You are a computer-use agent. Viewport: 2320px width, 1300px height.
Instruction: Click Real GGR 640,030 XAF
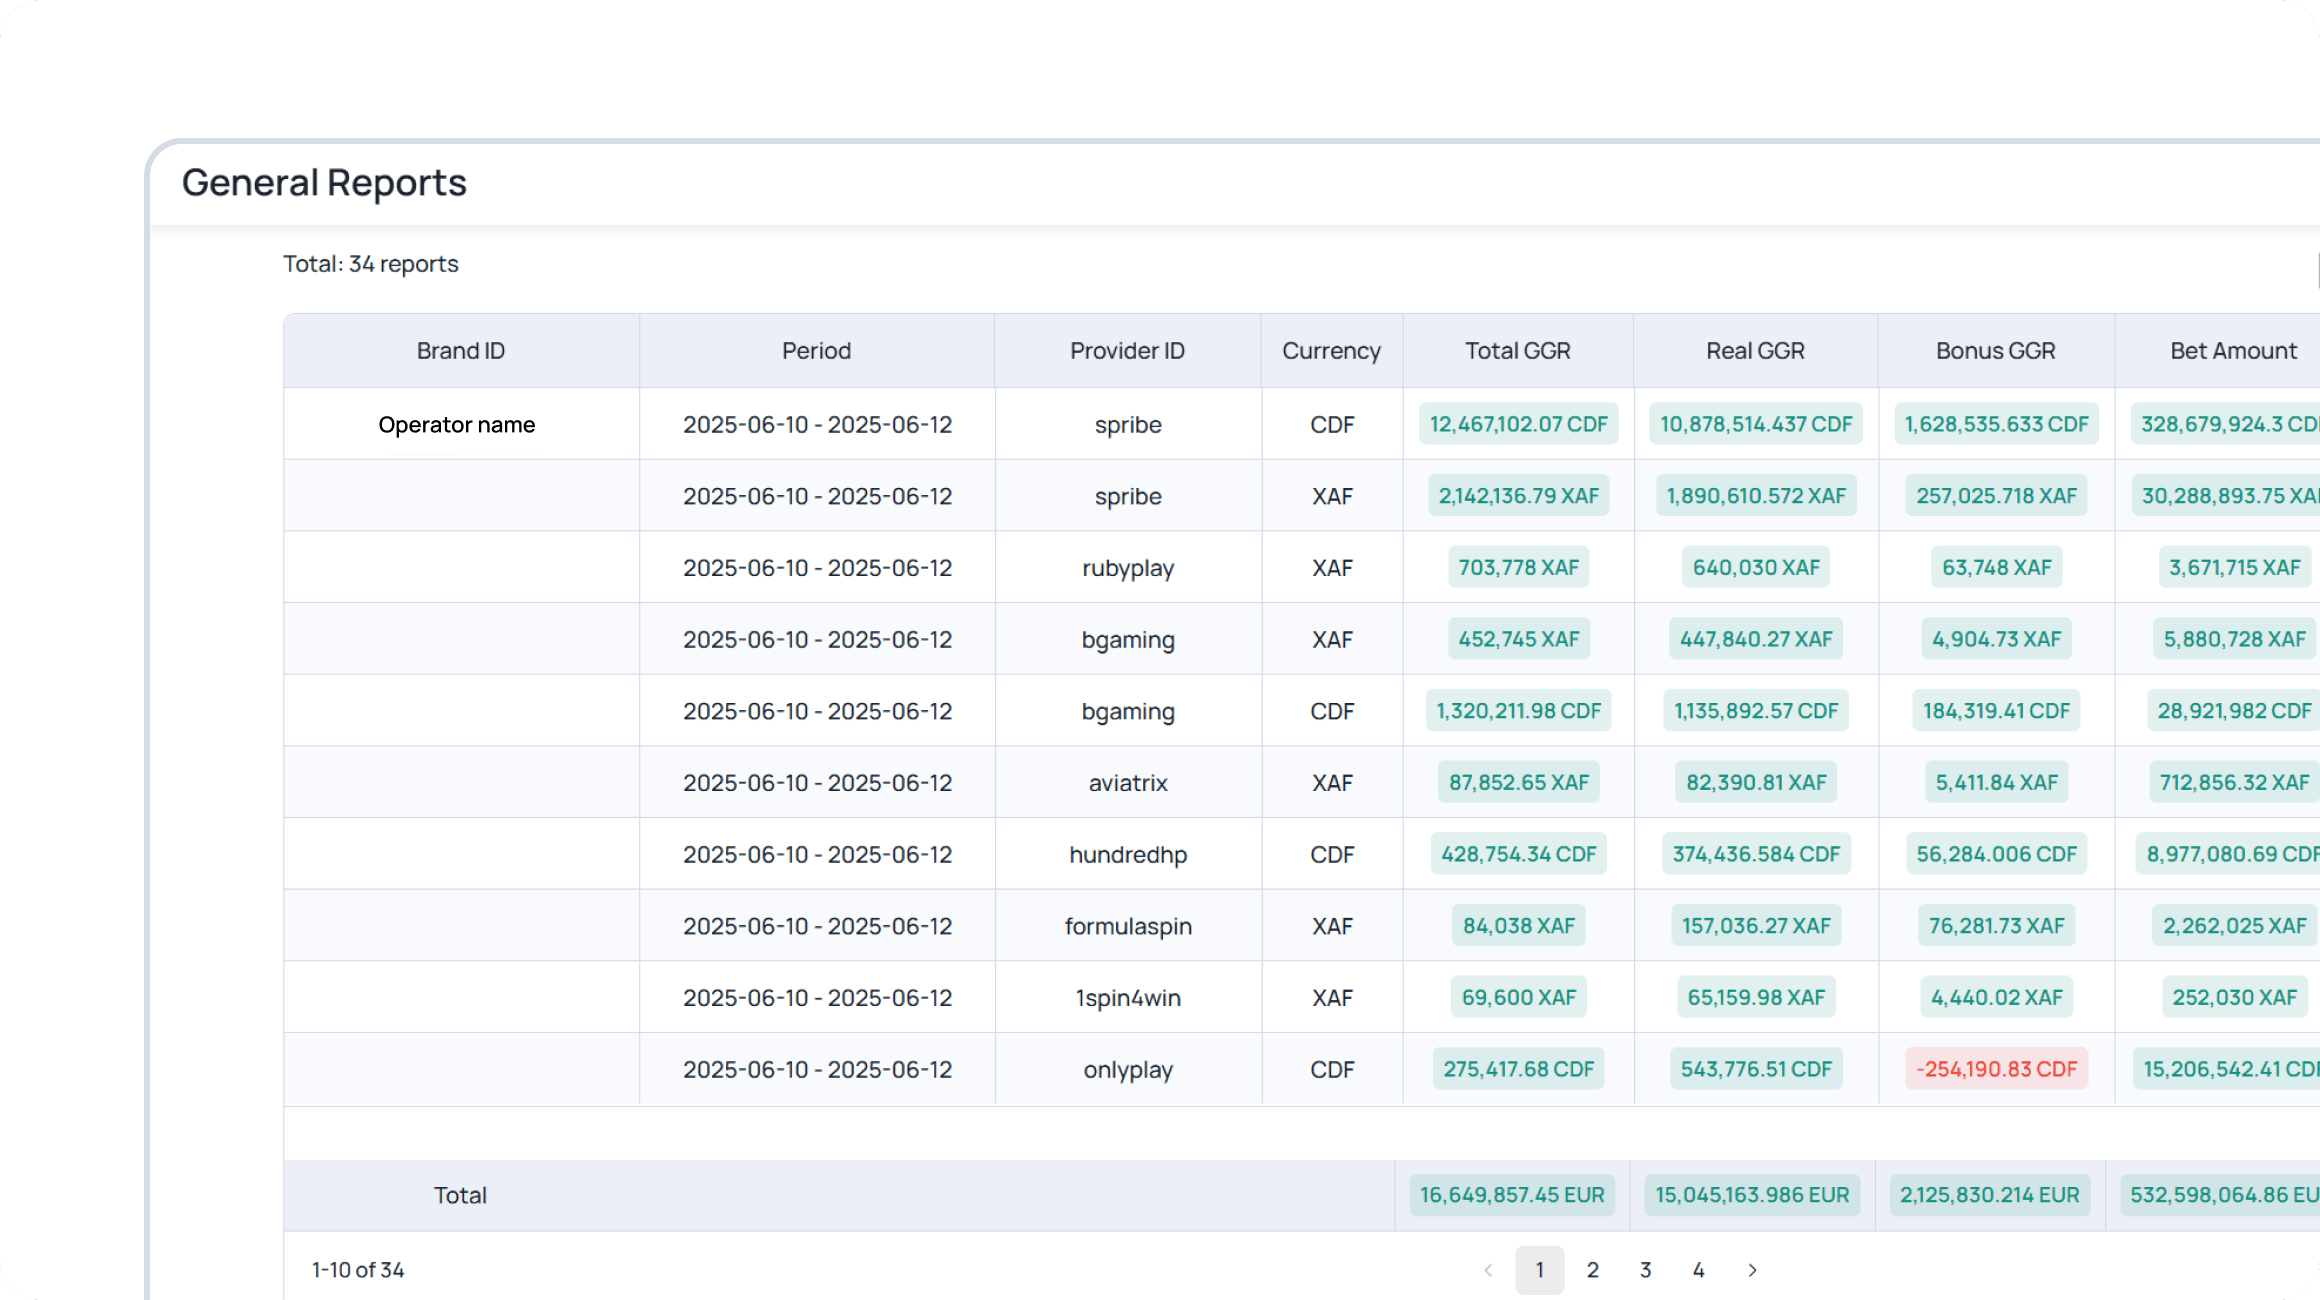[x=1757, y=568]
